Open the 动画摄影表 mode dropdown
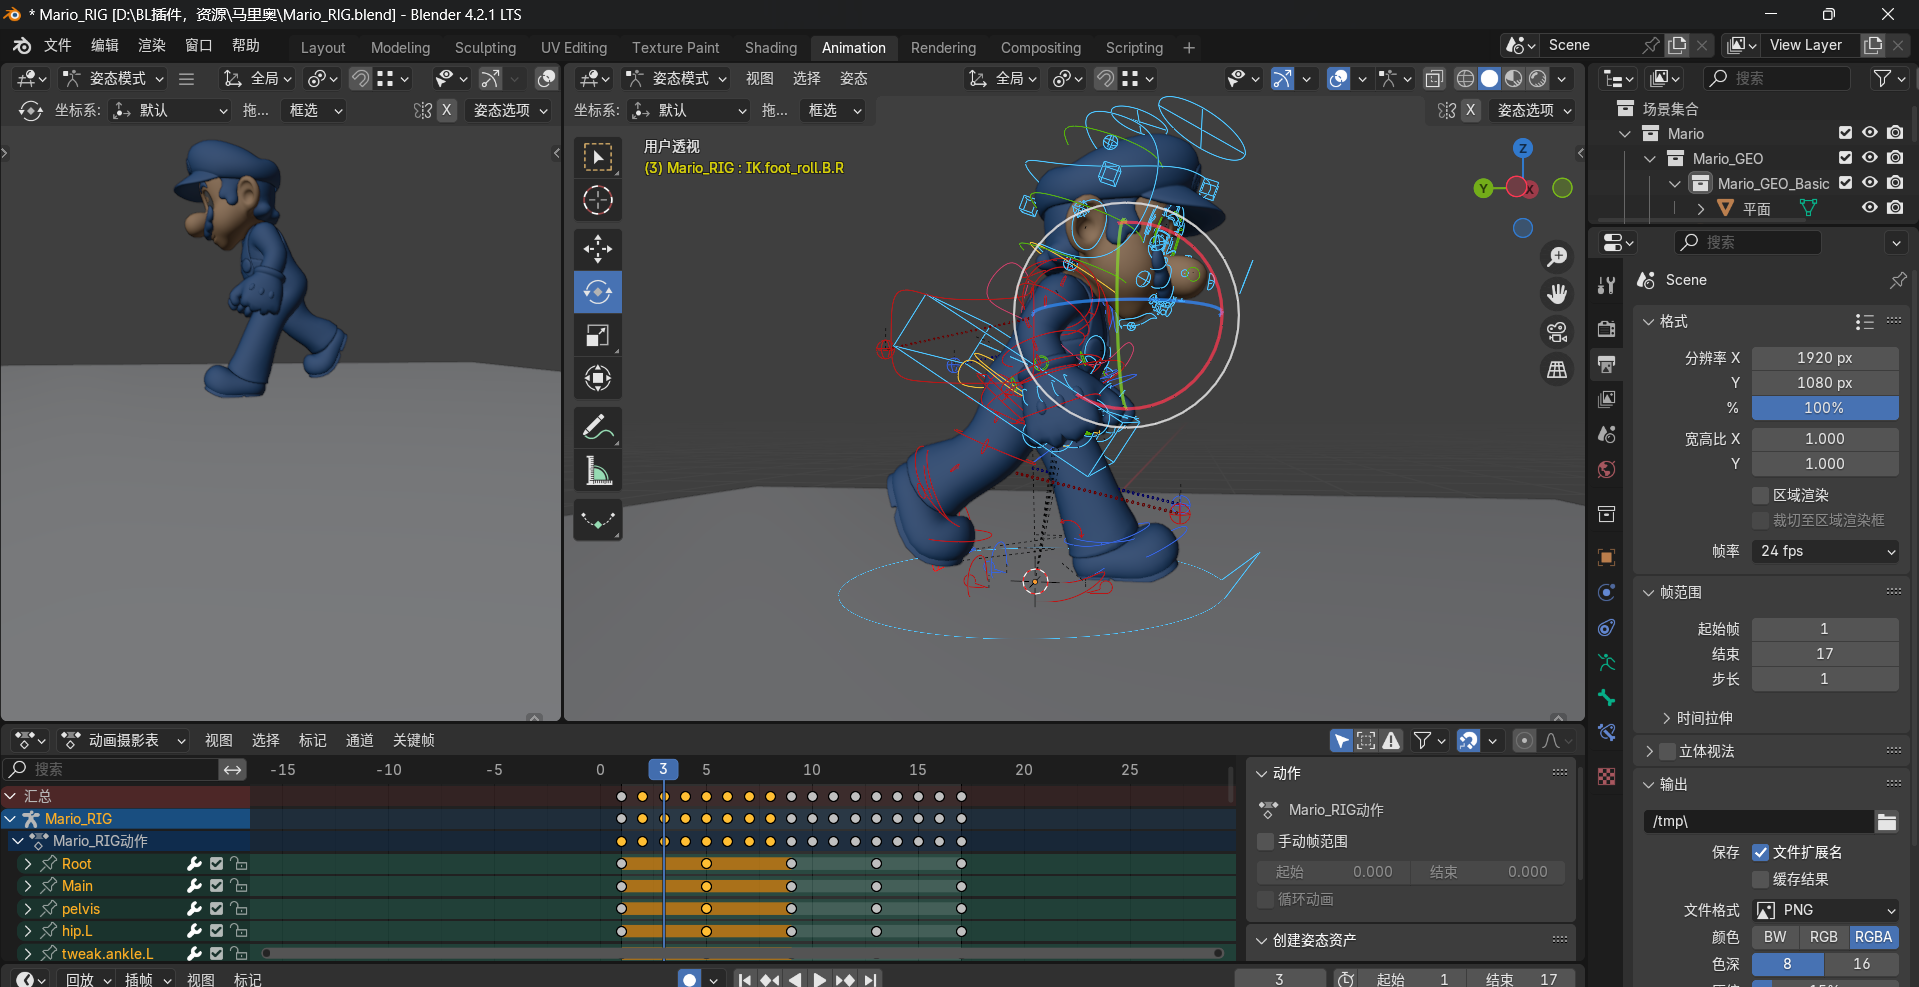 pos(123,740)
